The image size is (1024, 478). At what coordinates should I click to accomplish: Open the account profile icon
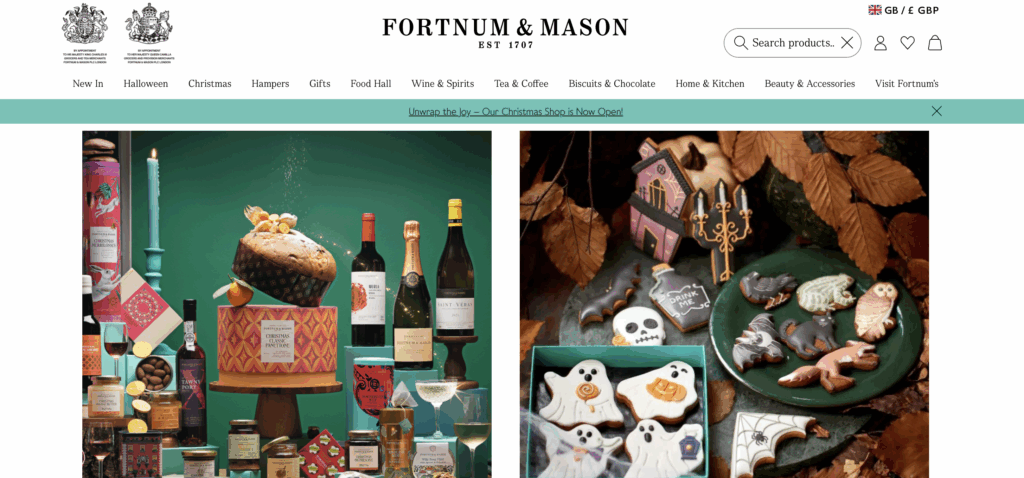880,43
